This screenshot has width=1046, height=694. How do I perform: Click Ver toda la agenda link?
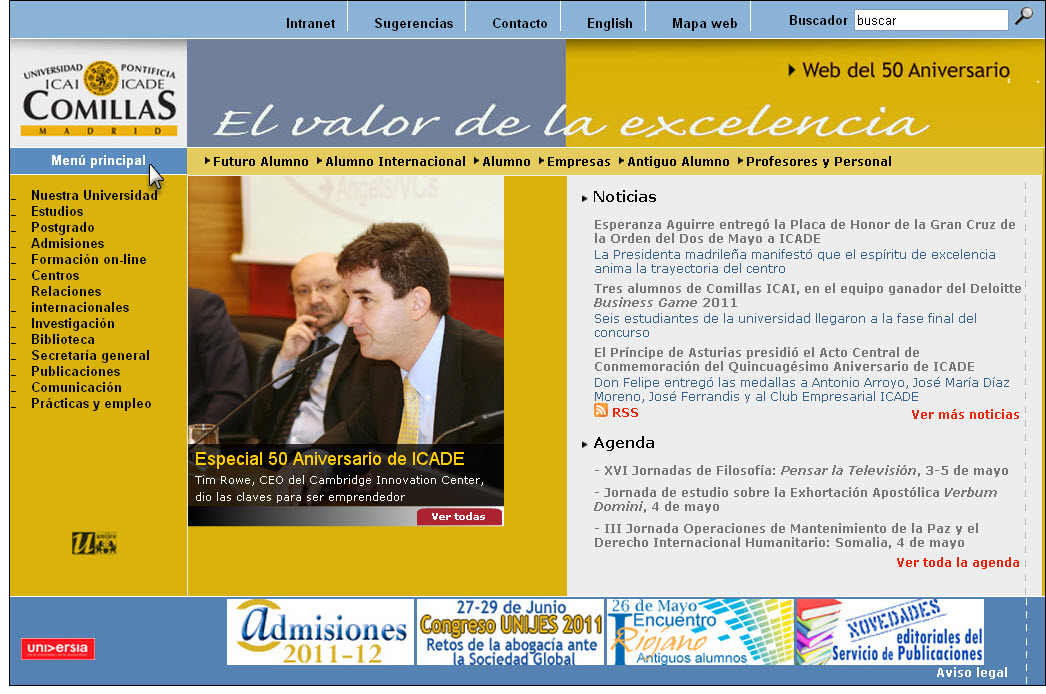click(958, 563)
